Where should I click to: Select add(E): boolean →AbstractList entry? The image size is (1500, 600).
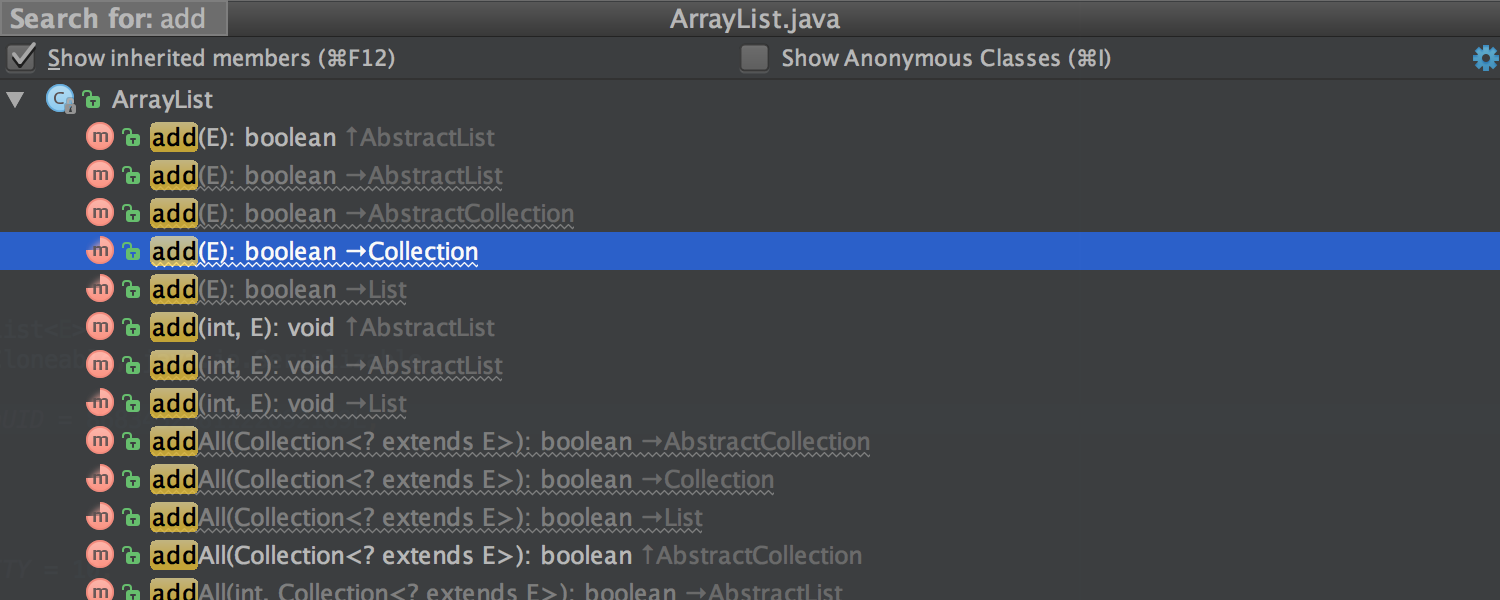point(750,175)
